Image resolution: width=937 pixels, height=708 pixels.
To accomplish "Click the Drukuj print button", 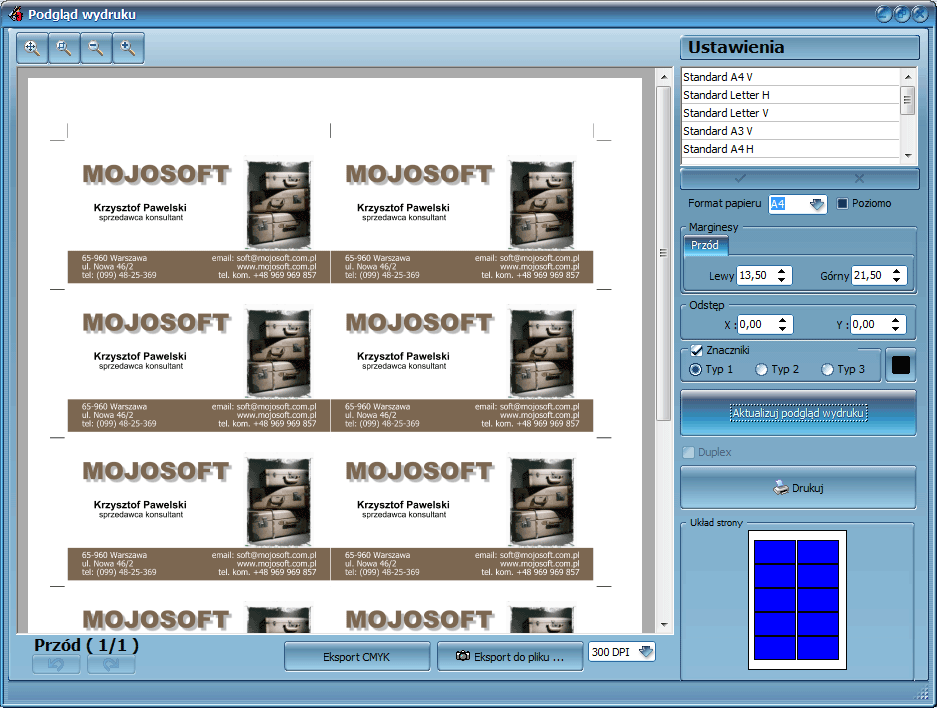I will coord(798,488).
